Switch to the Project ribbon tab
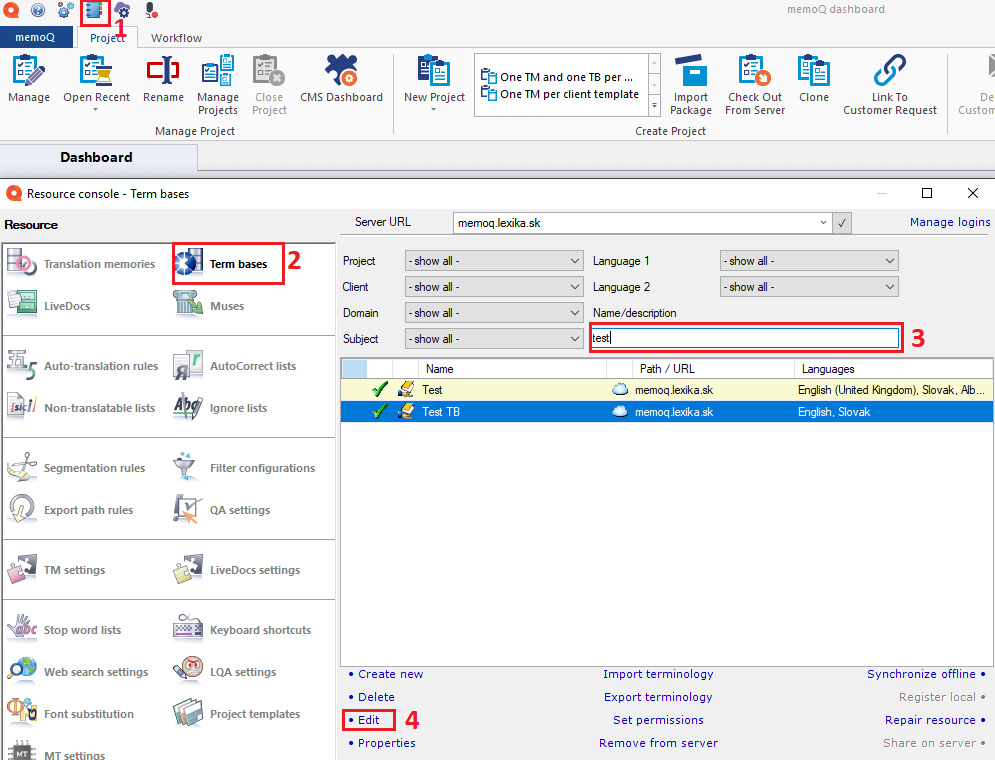The image size is (995, 760). click(107, 37)
